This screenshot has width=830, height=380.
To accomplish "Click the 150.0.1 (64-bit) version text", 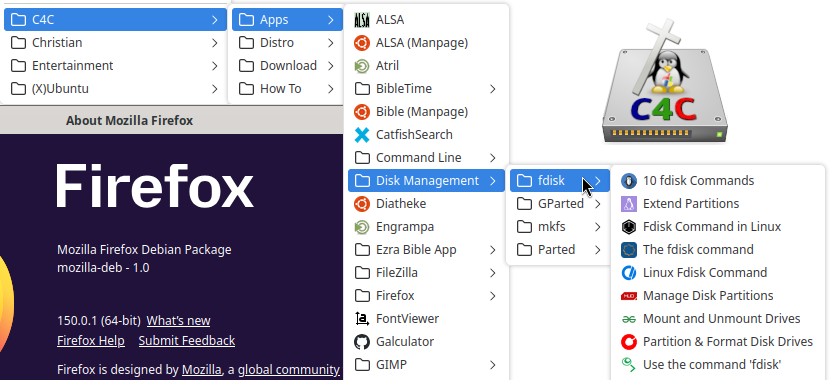I will click(99, 321).
